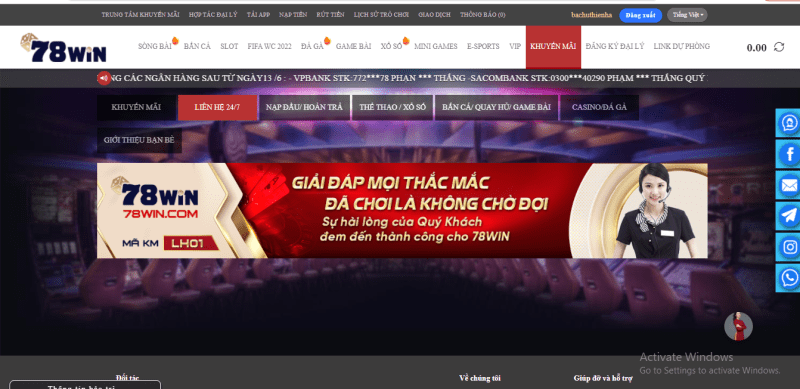
Task: Switch to Casino/Đá Gà tab
Action: tap(599, 107)
